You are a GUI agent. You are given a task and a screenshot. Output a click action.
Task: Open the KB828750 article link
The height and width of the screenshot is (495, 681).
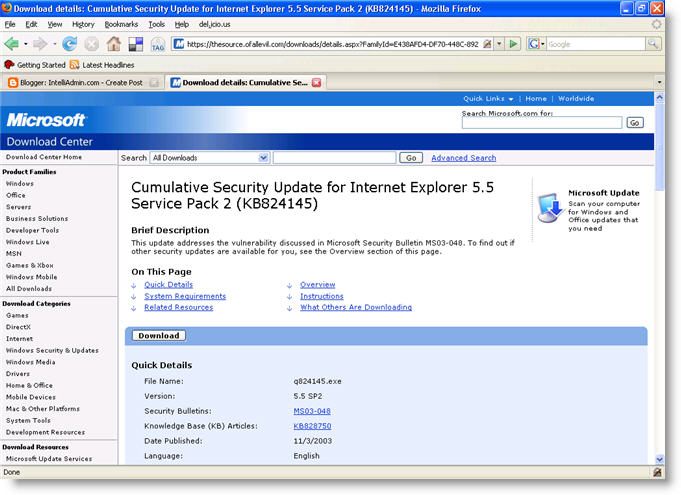(312, 426)
